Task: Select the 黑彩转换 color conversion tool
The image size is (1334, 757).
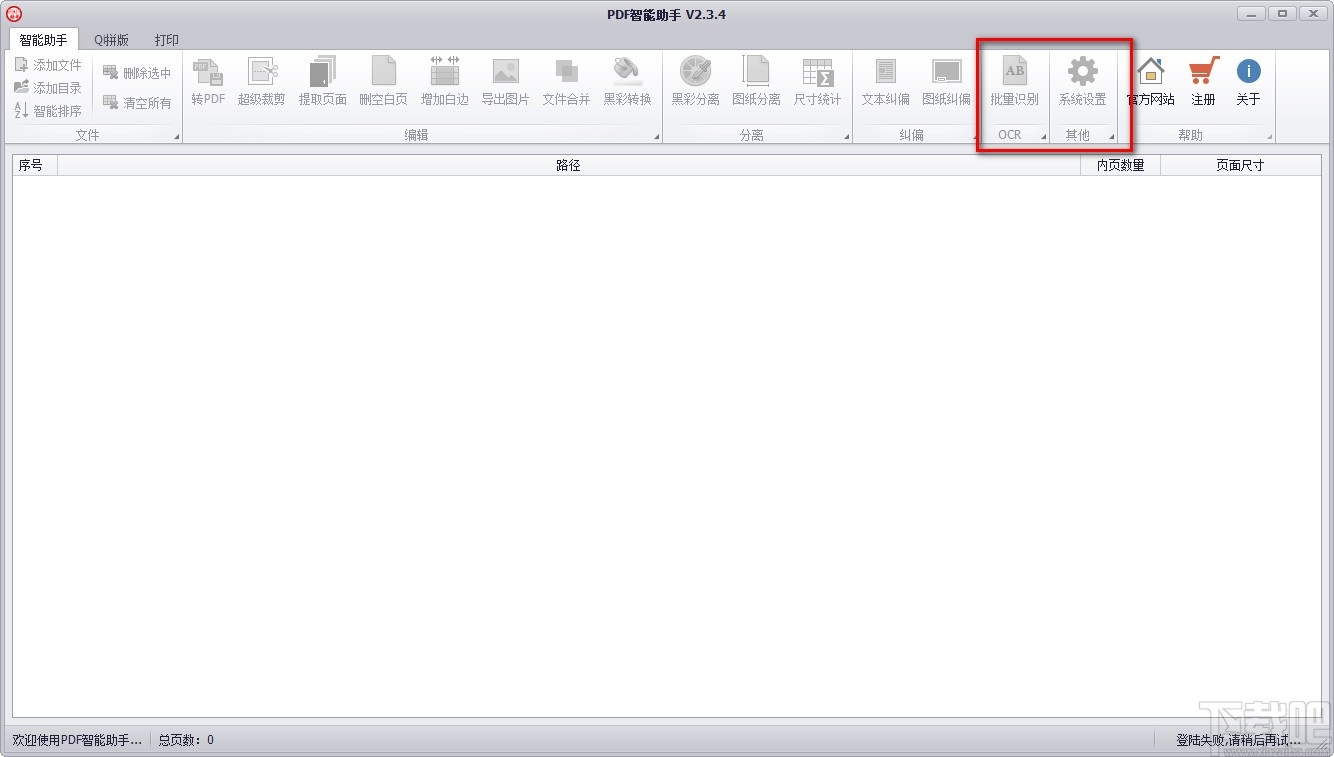Action: click(627, 82)
